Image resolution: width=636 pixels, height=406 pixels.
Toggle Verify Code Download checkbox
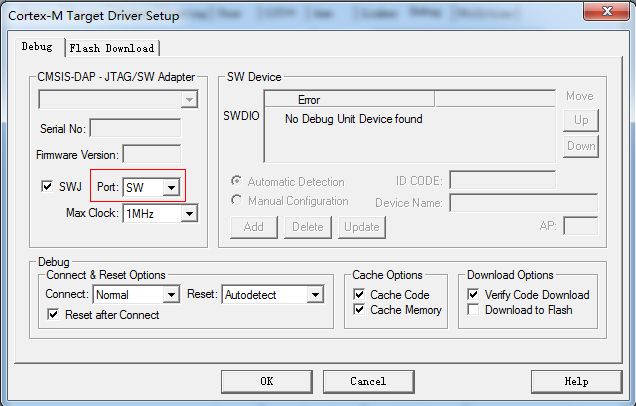pos(473,294)
